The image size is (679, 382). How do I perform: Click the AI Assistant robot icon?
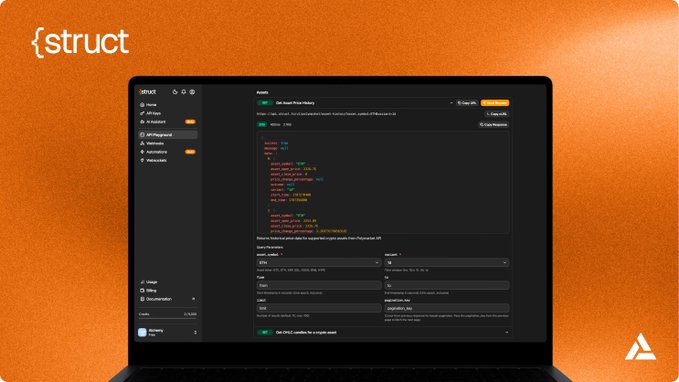point(142,122)
